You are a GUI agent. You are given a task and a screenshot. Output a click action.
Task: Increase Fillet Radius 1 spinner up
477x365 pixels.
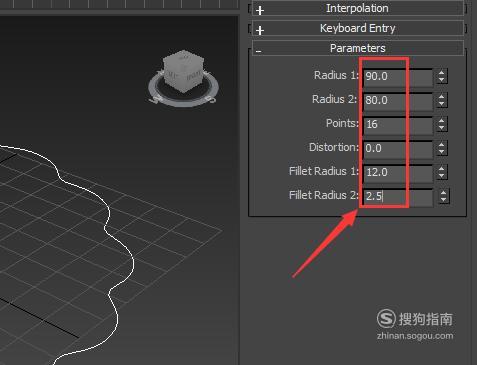[x=441, y=169]
